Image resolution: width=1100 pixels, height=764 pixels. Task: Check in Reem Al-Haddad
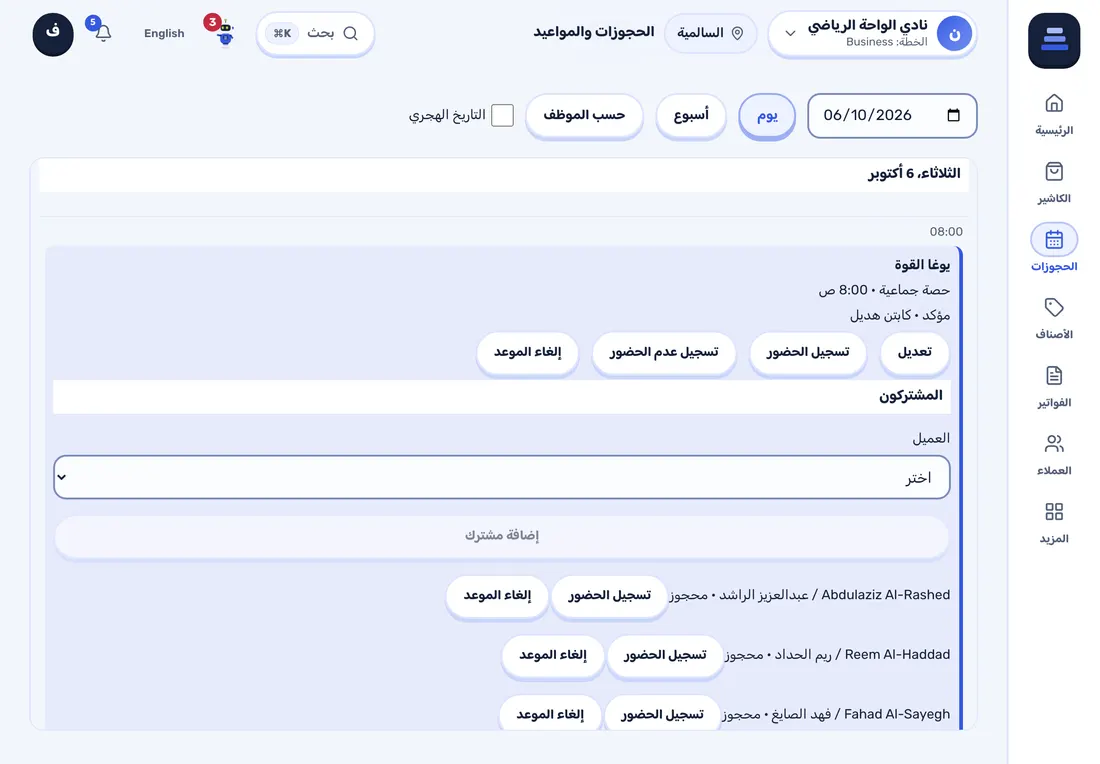[665, 655]
